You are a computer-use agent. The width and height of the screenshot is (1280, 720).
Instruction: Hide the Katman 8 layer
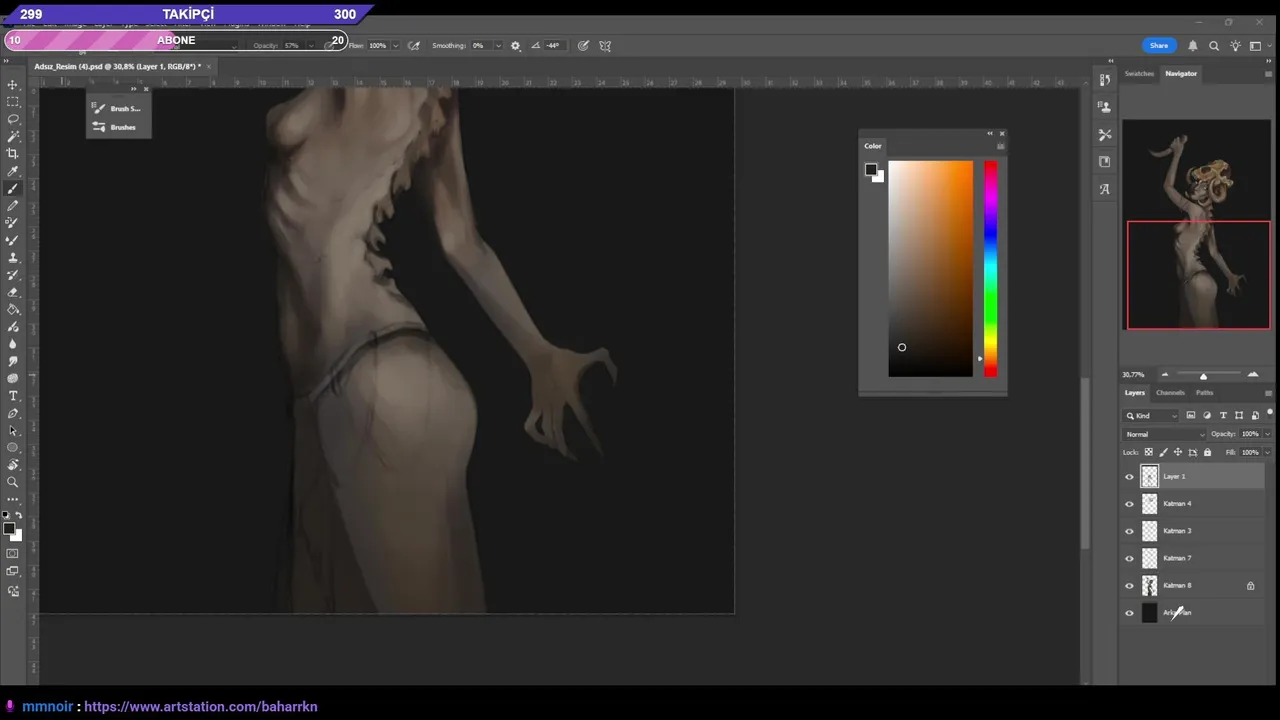(1130, 586)
